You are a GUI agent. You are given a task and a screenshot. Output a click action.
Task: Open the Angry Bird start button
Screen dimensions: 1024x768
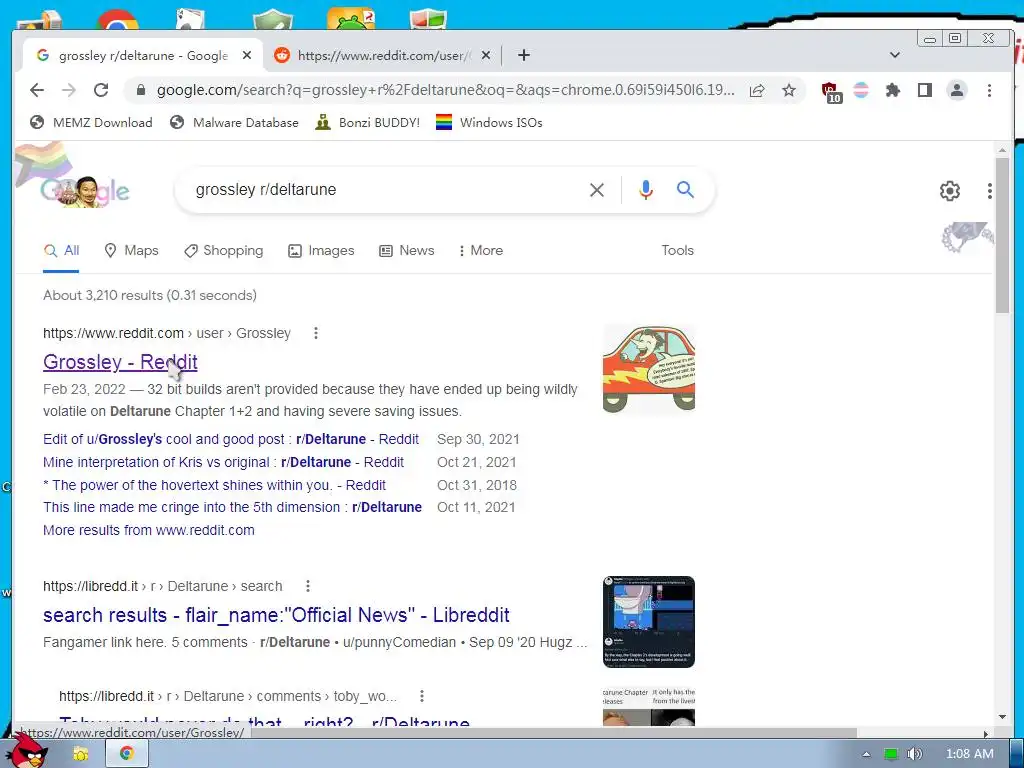tap(26, 751)
